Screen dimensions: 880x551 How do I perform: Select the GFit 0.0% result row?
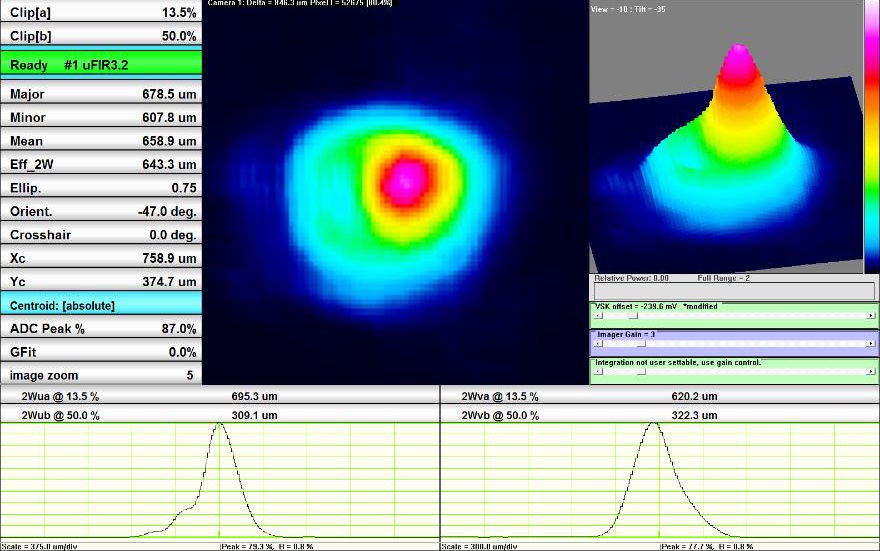(101, 351)
